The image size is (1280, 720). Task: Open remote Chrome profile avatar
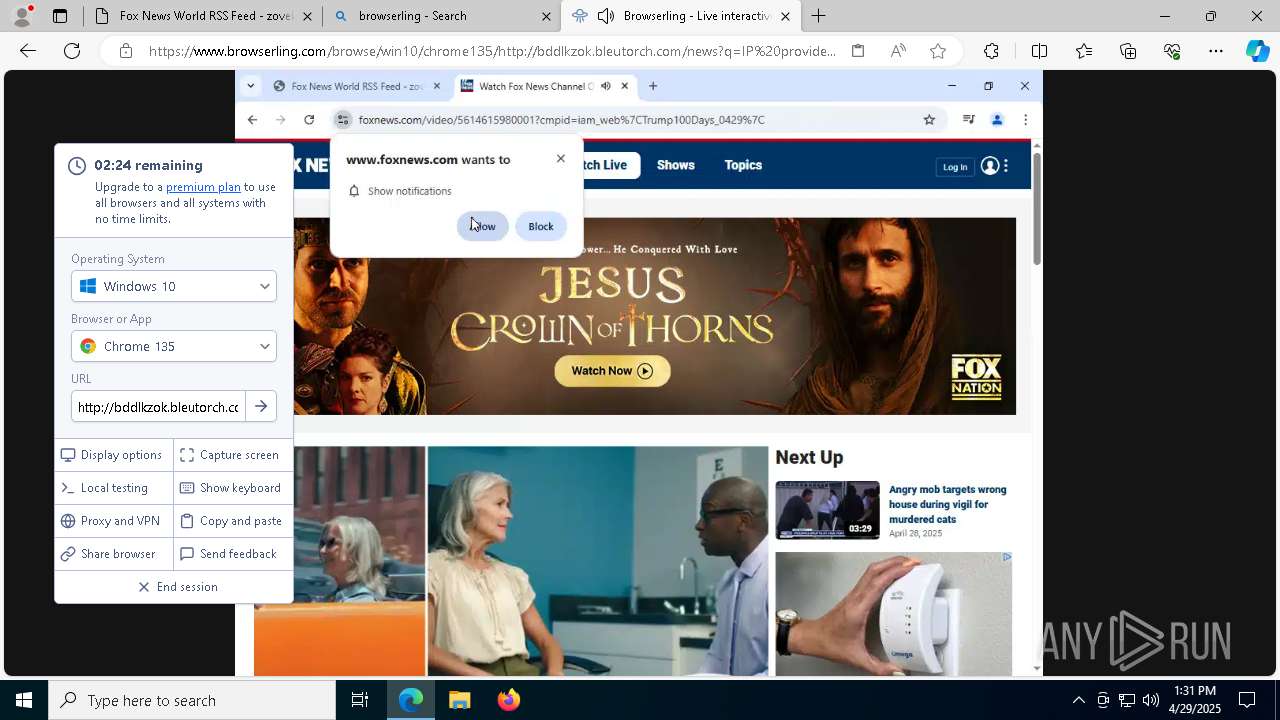tap(997, 120)
